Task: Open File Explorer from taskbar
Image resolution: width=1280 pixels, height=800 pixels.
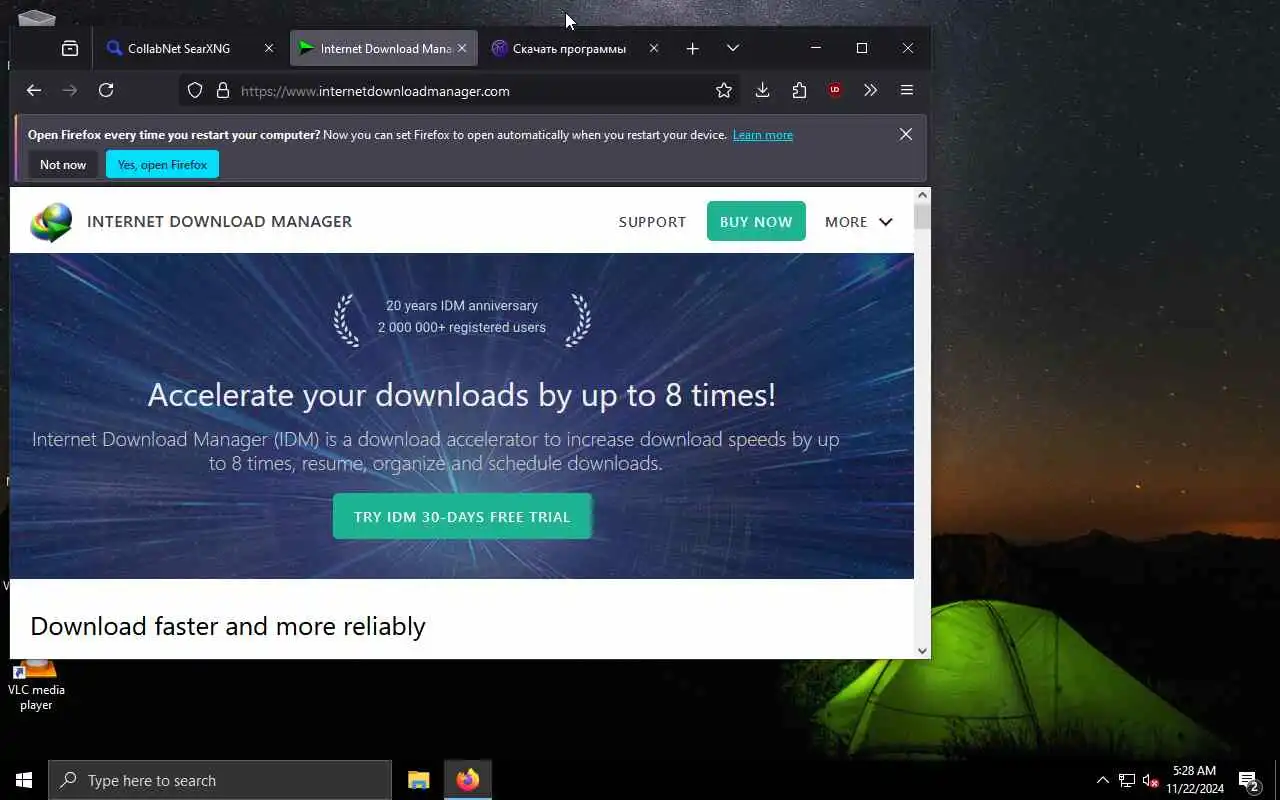Action: pos(418,780)
